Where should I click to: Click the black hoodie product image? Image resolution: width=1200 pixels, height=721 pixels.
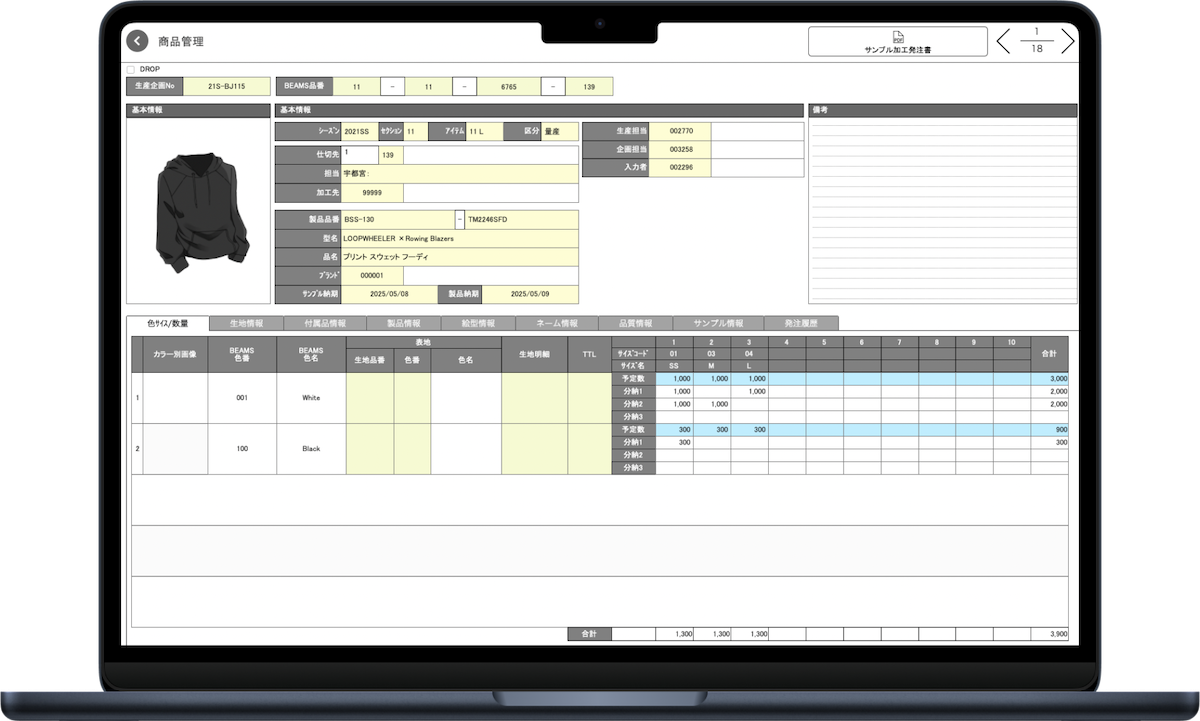coord(198,212)
